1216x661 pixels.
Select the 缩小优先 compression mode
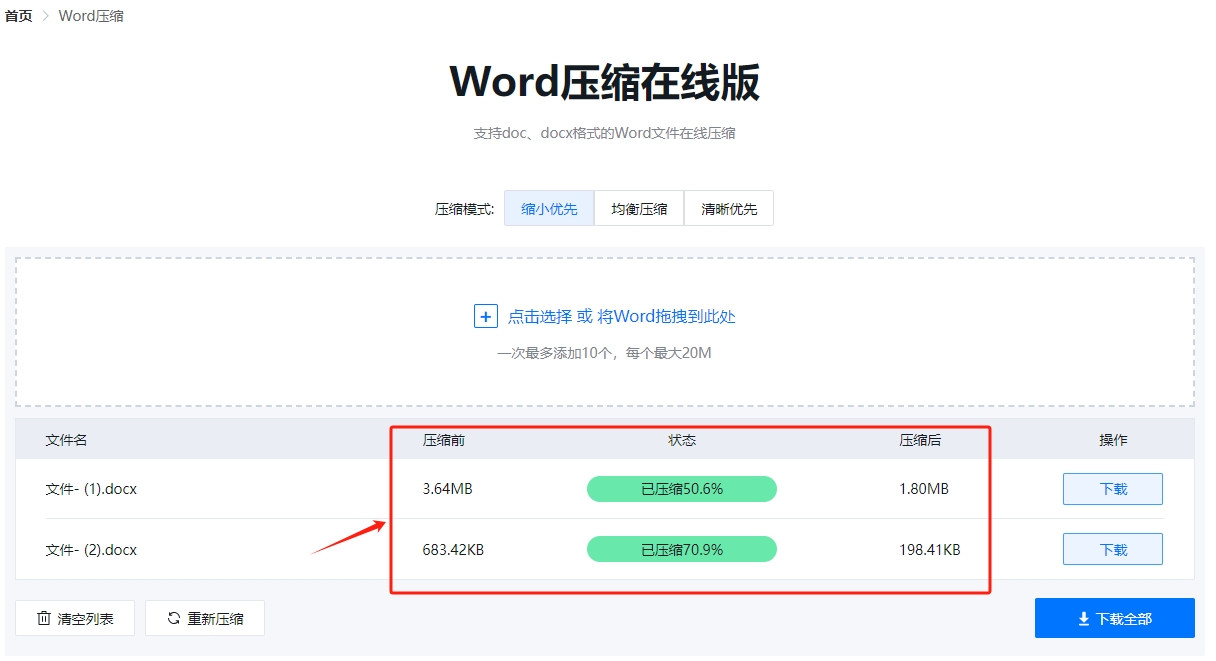point(549,209)
